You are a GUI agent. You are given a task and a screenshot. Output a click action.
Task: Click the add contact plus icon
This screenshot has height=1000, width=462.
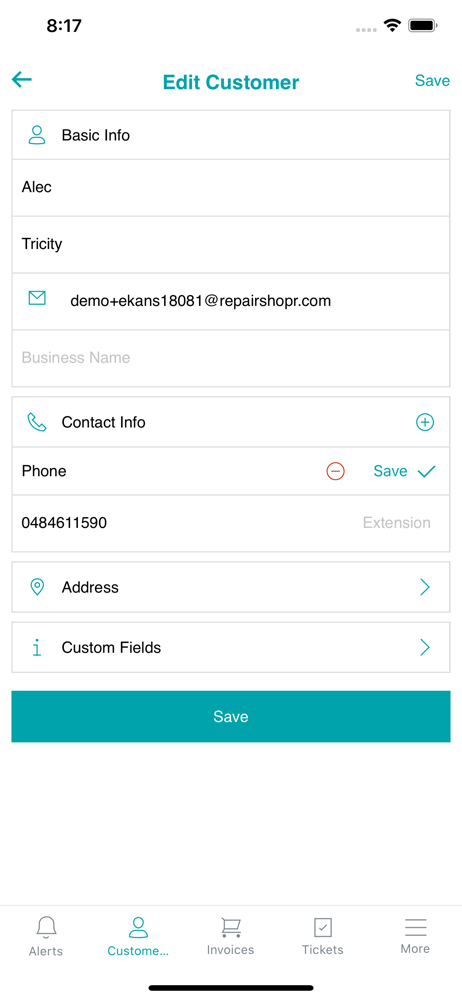point(425,422)
